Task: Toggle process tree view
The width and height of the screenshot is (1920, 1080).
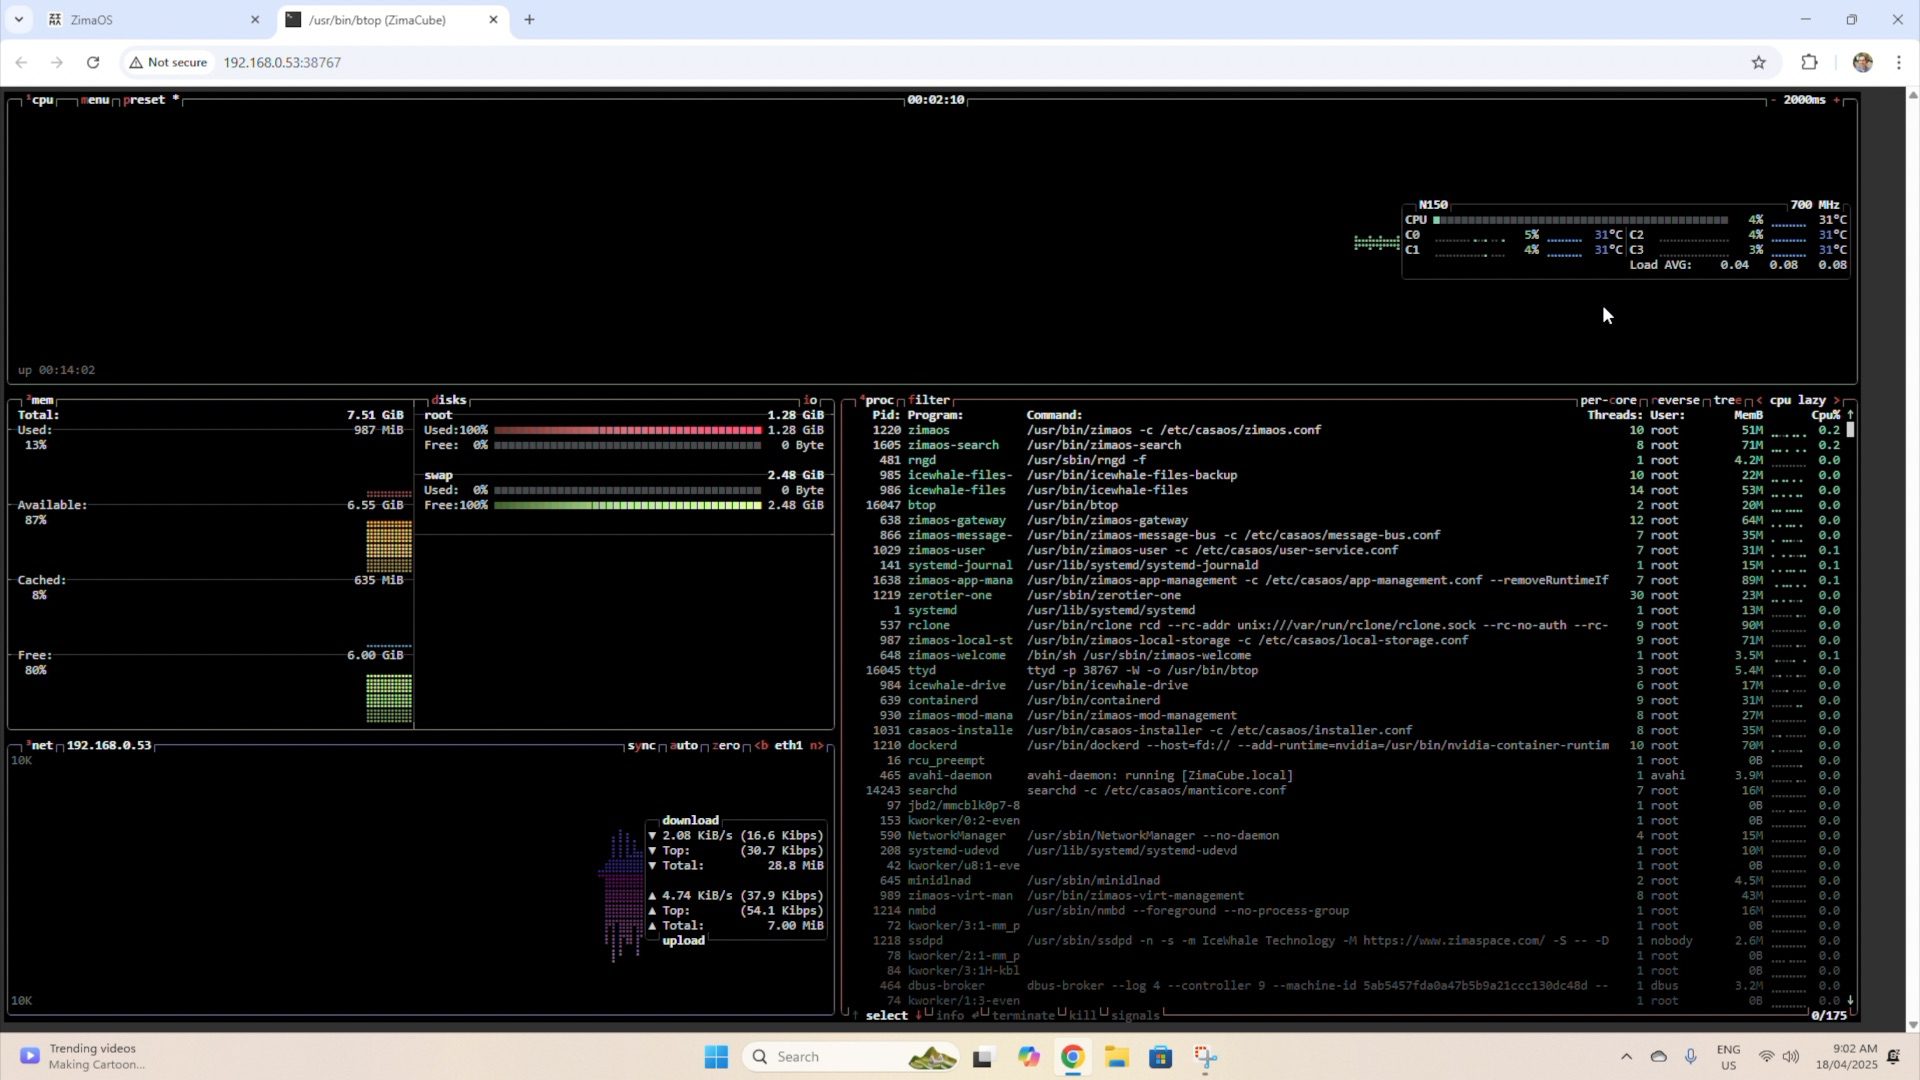Action: [x=1727, y=400]
